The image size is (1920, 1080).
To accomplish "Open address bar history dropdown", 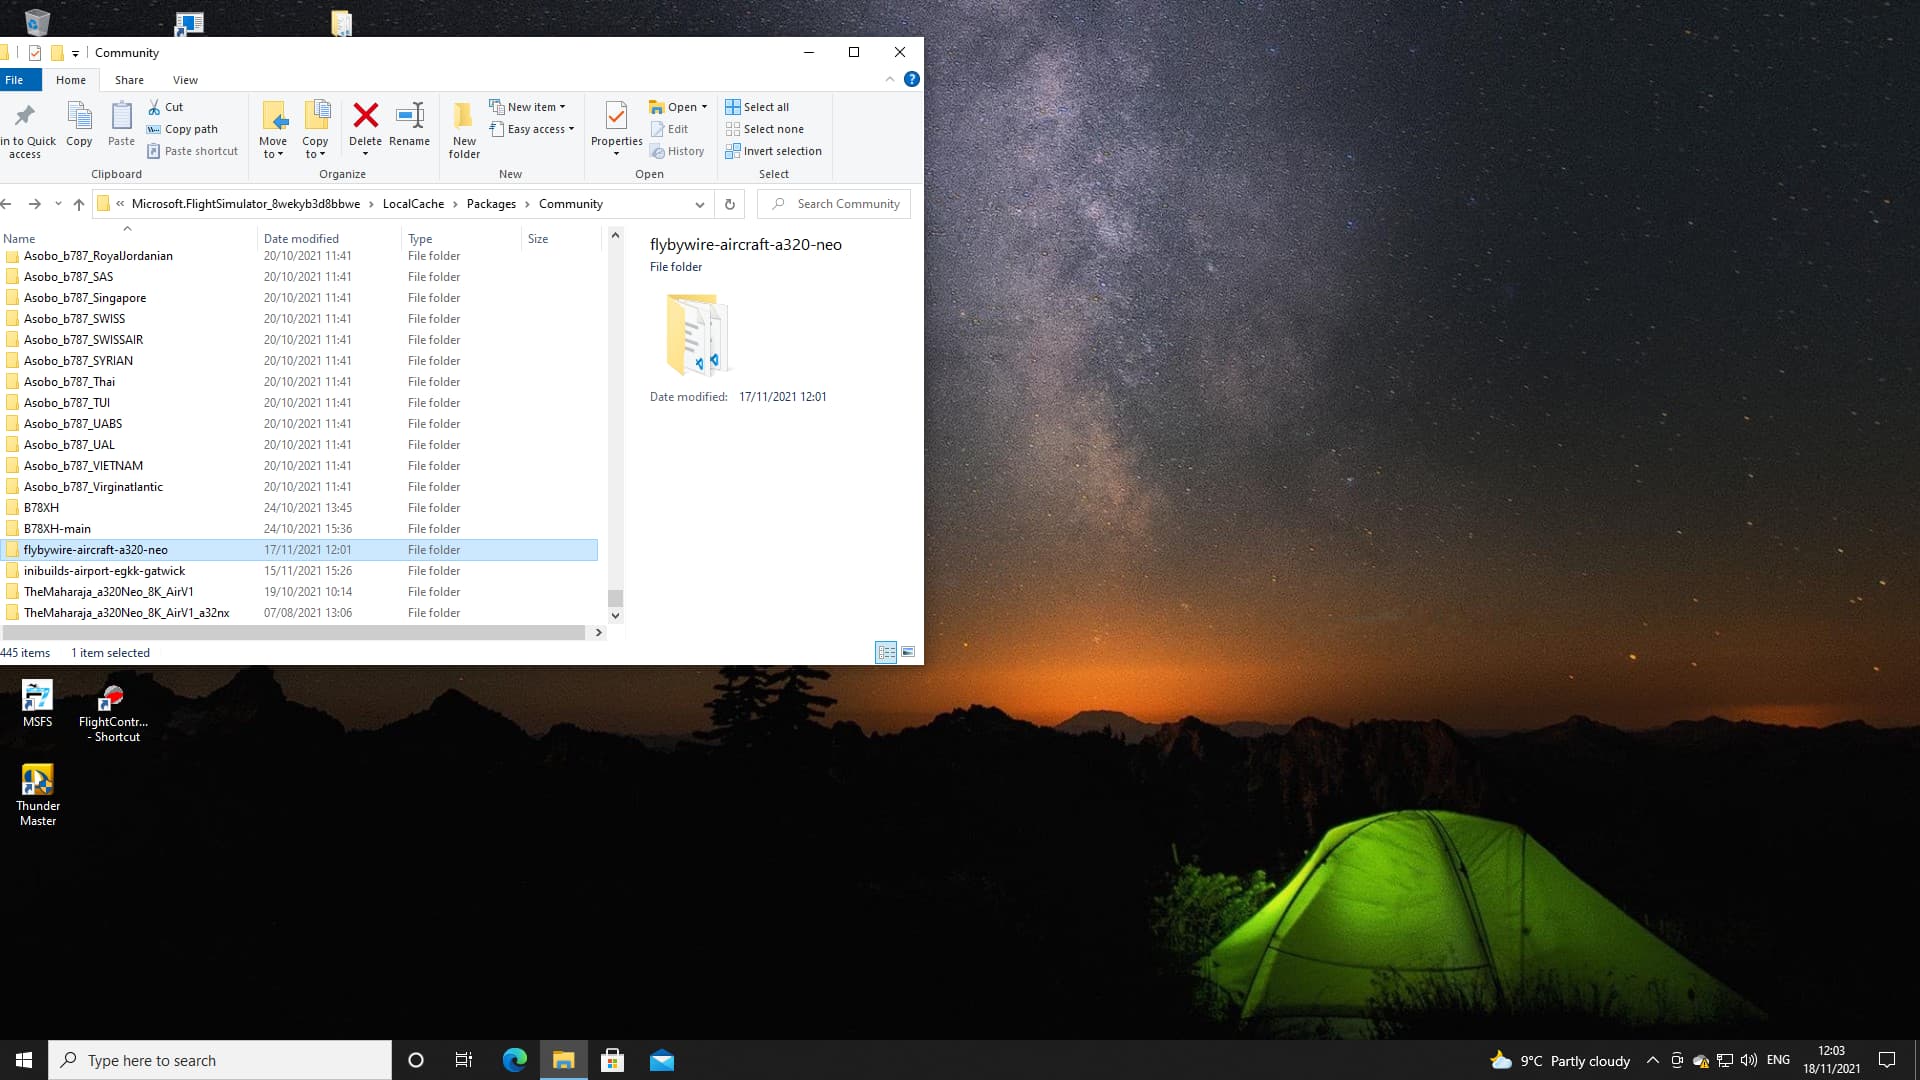I will point(700,204).
